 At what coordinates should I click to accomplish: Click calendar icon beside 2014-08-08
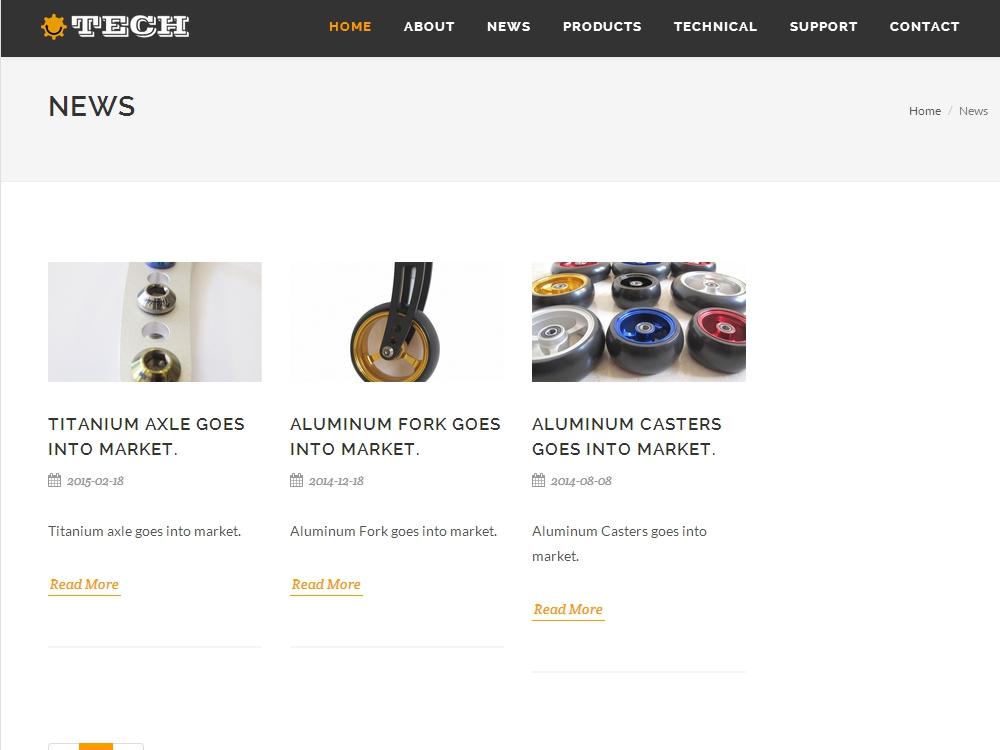[x=538, y=480]
